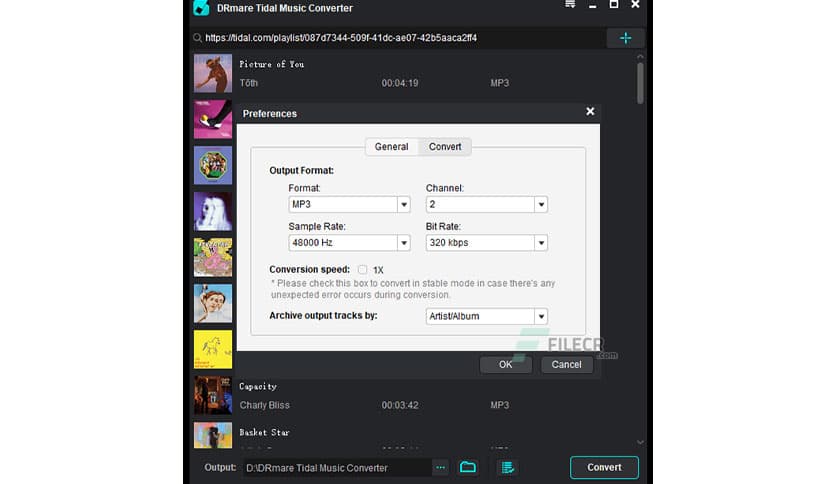Screen dimensions: 836x484
Task: Select the circular collage album thumbnail
Action: coord(213,165)
